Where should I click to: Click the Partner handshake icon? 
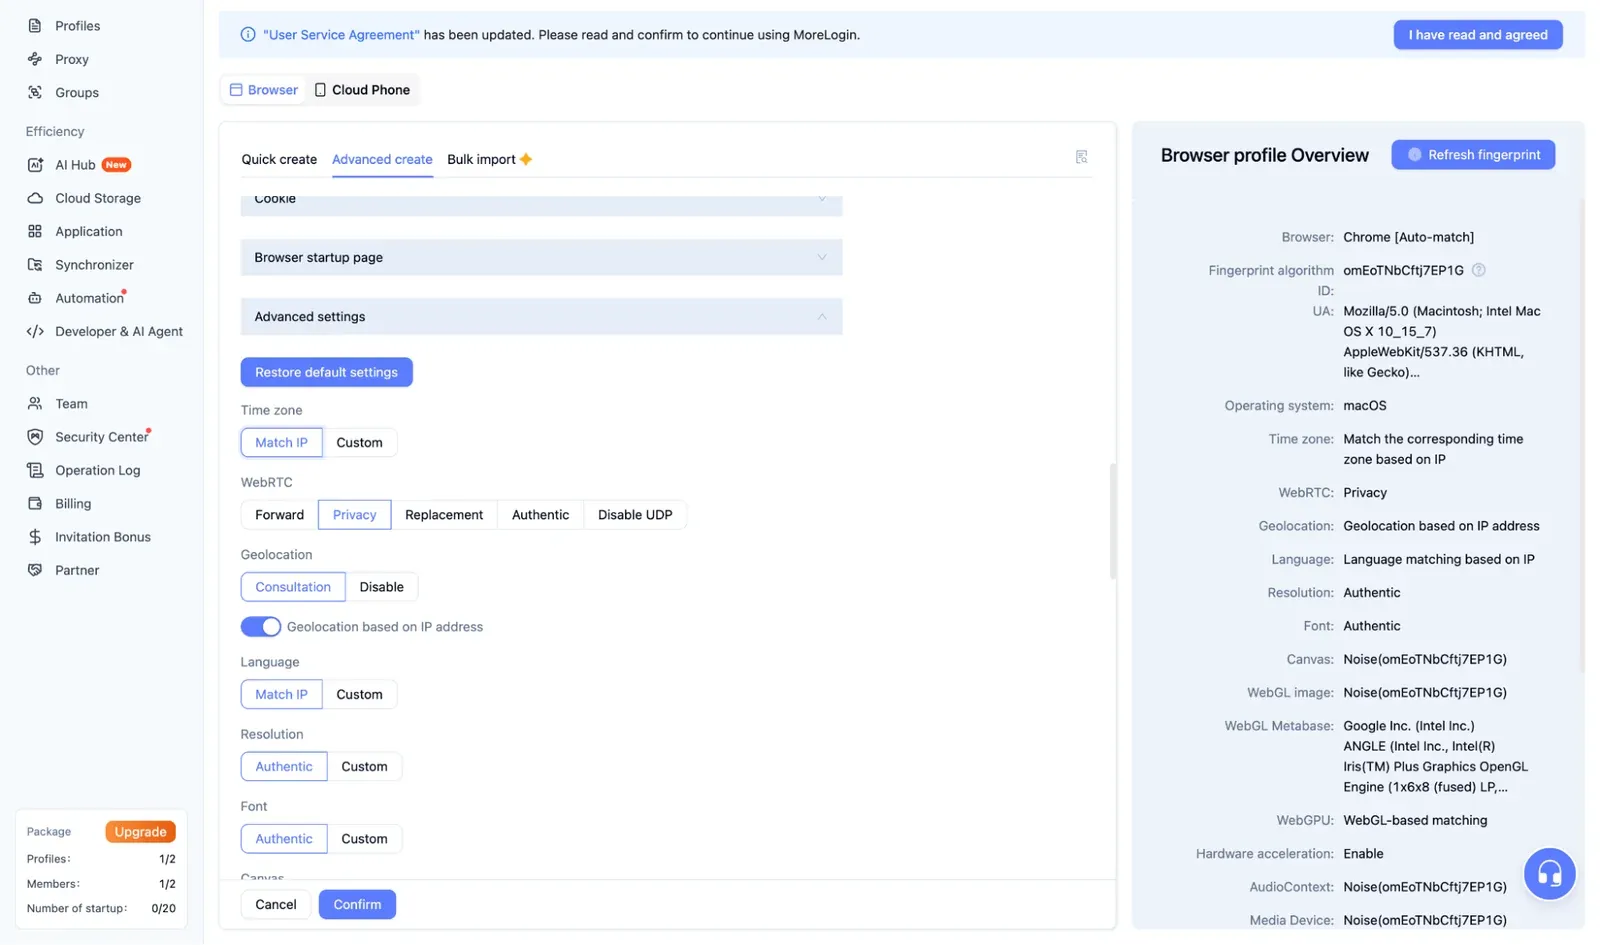(x=35, y=570)
